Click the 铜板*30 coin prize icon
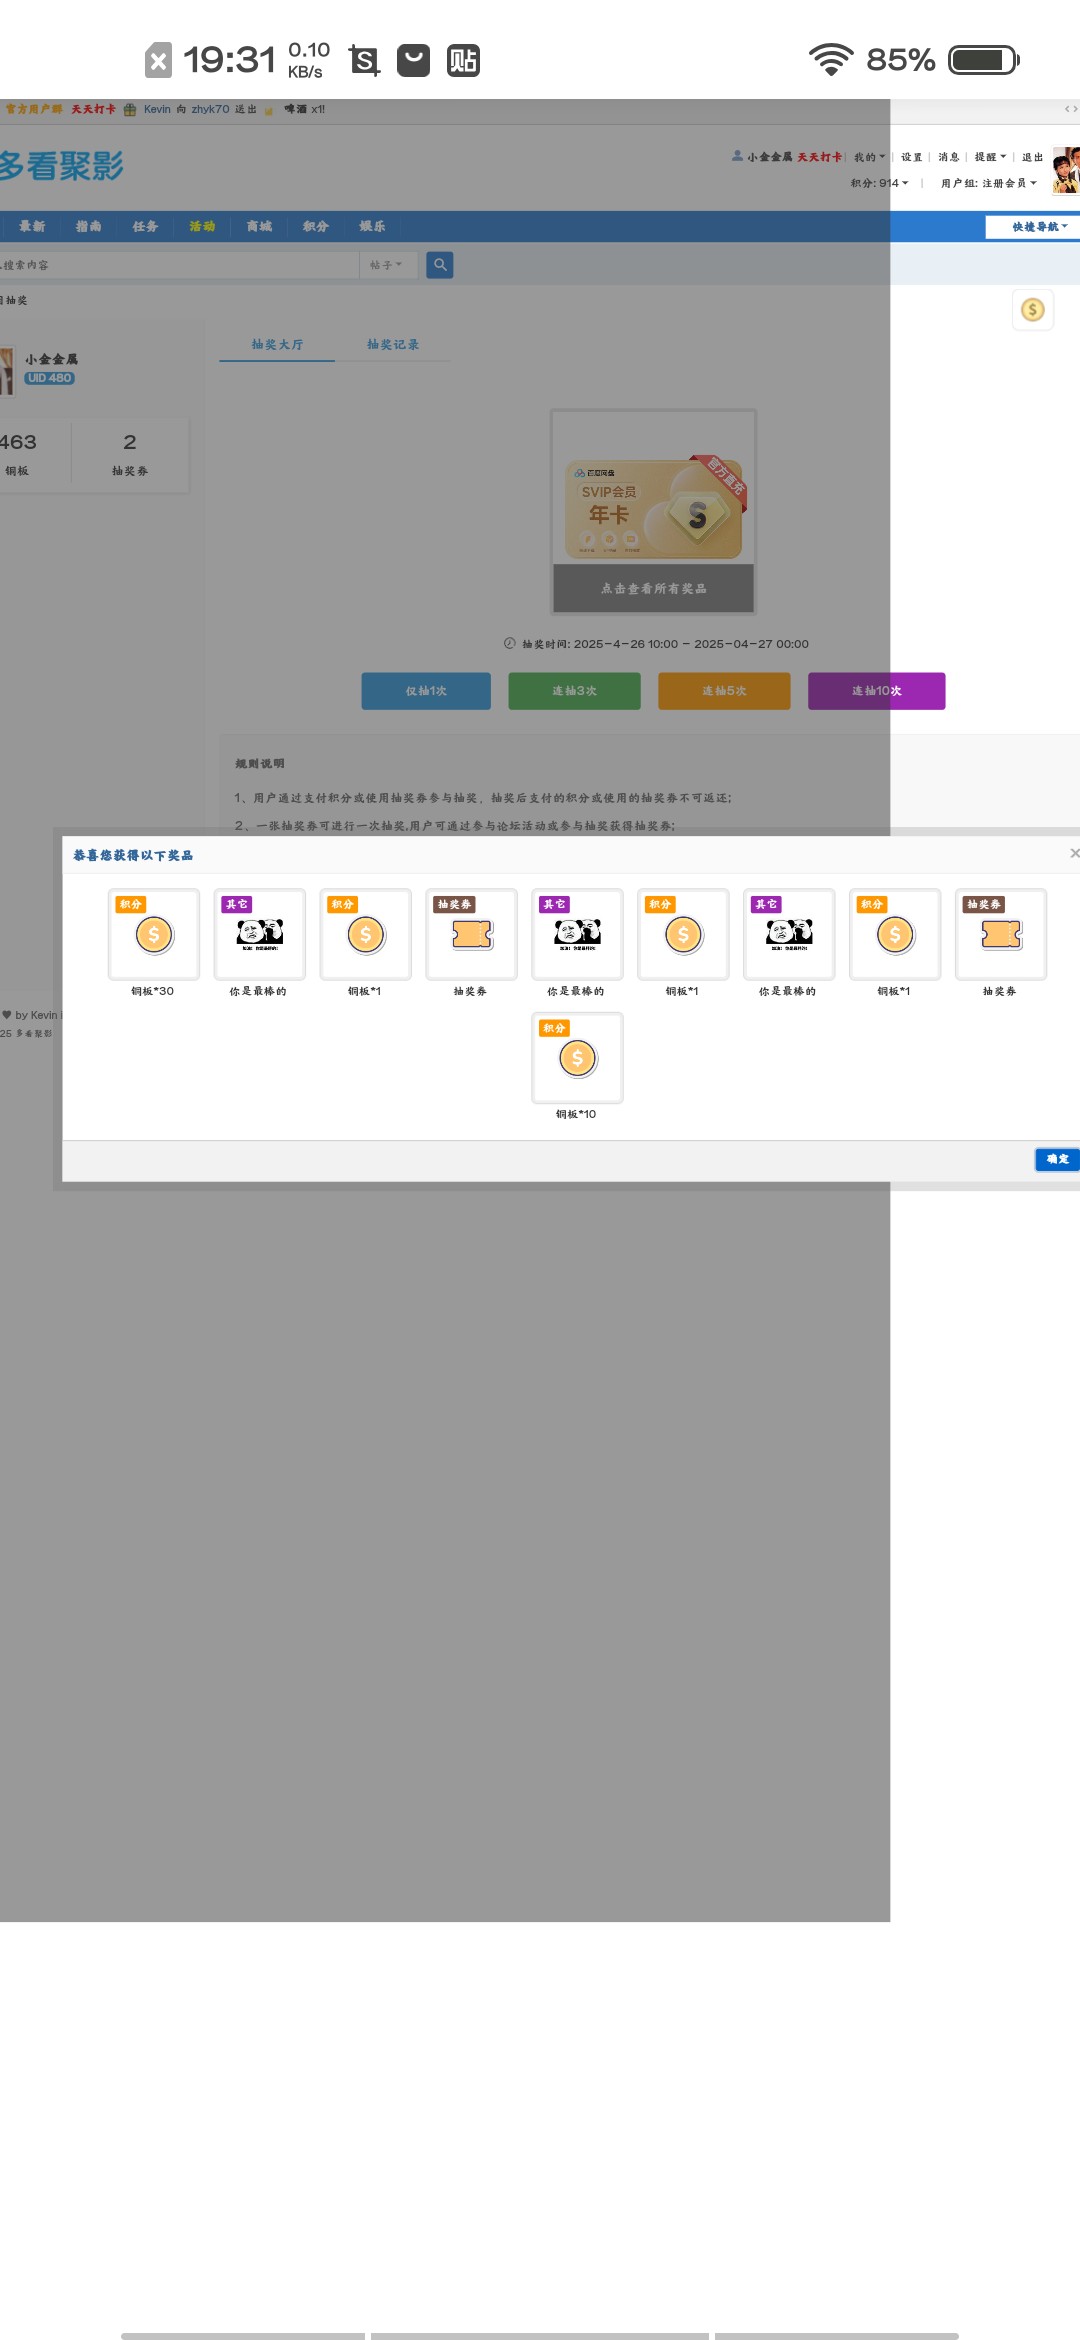The image size is (1080, 2340). pos(154,935)
